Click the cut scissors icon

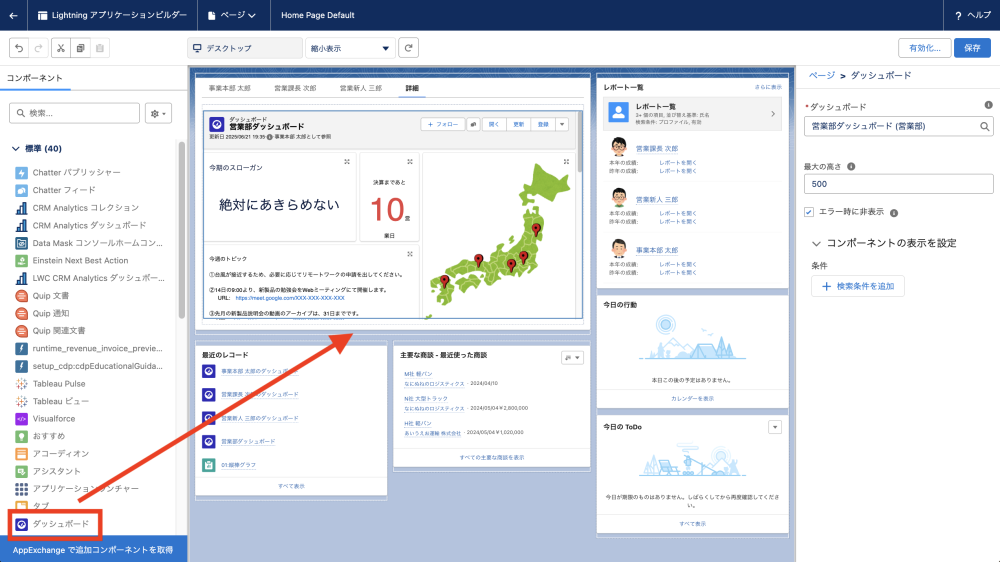[x=61, y=48]
